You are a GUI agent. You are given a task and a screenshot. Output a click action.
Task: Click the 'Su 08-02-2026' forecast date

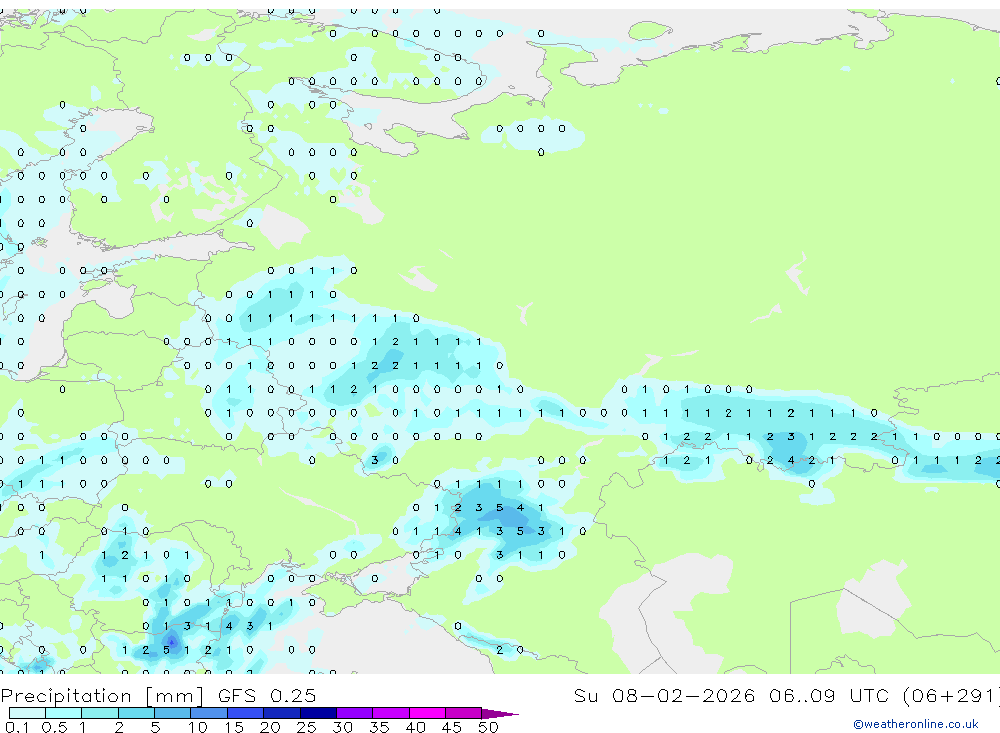pyautogui.click(x=664, y=695)
